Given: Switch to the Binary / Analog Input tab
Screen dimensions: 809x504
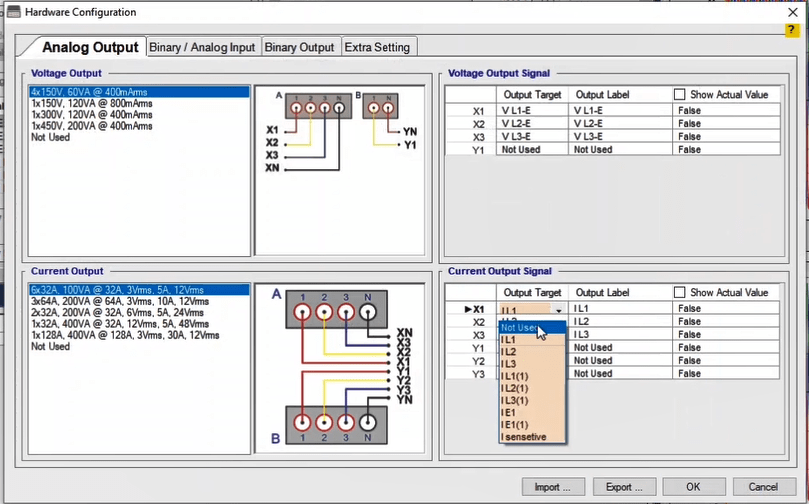Looking at the screenshot, I should pyautogui.click(x=202, y=47).
